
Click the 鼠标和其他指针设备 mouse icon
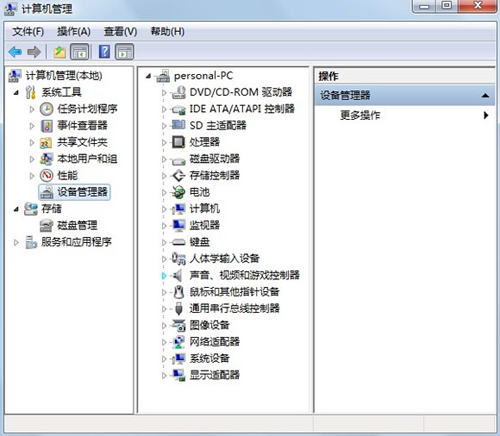179,292
